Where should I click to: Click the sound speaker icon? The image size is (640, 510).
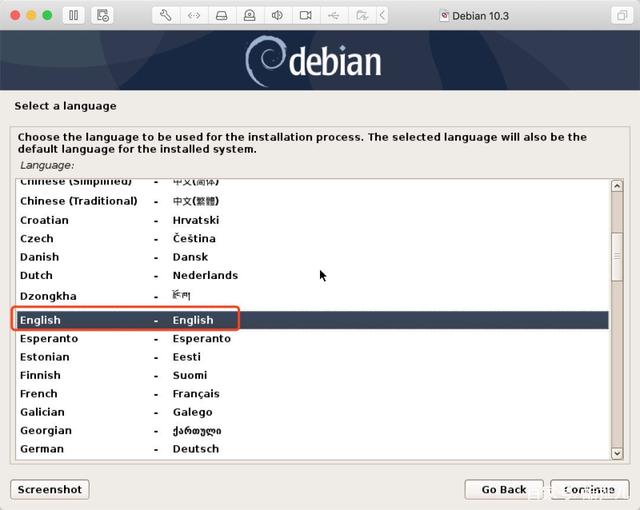[277, 16]
